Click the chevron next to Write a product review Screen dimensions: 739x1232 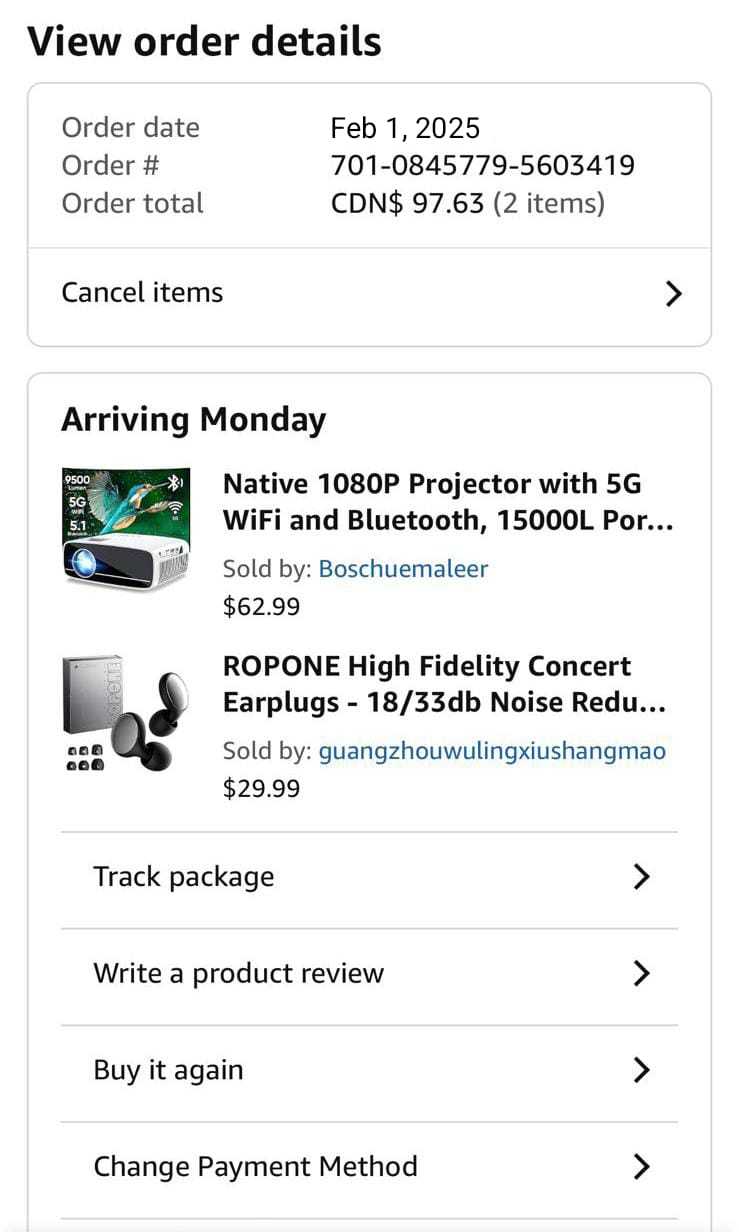642,974
